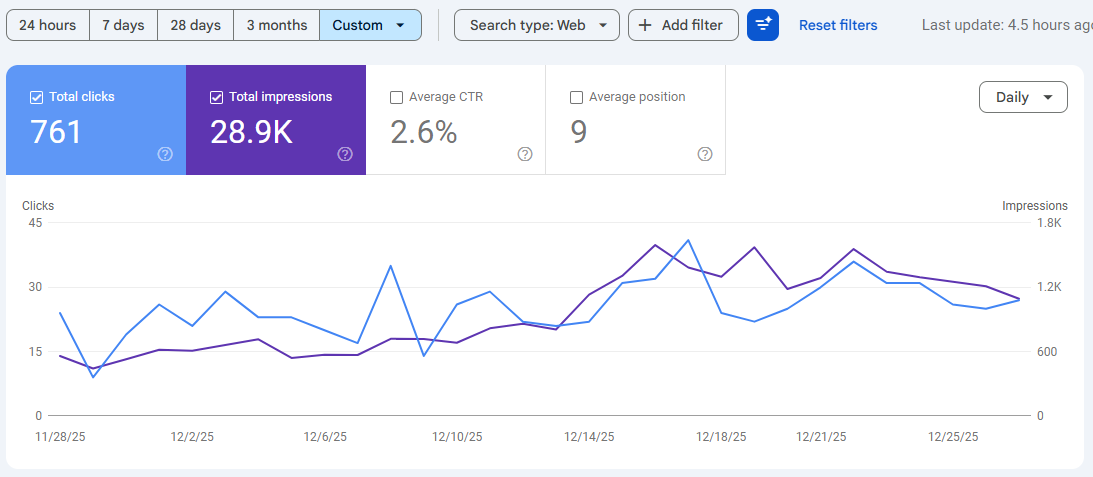
Task: Click the 12/10/25 date axis label
Action: (x=457, y=437)
